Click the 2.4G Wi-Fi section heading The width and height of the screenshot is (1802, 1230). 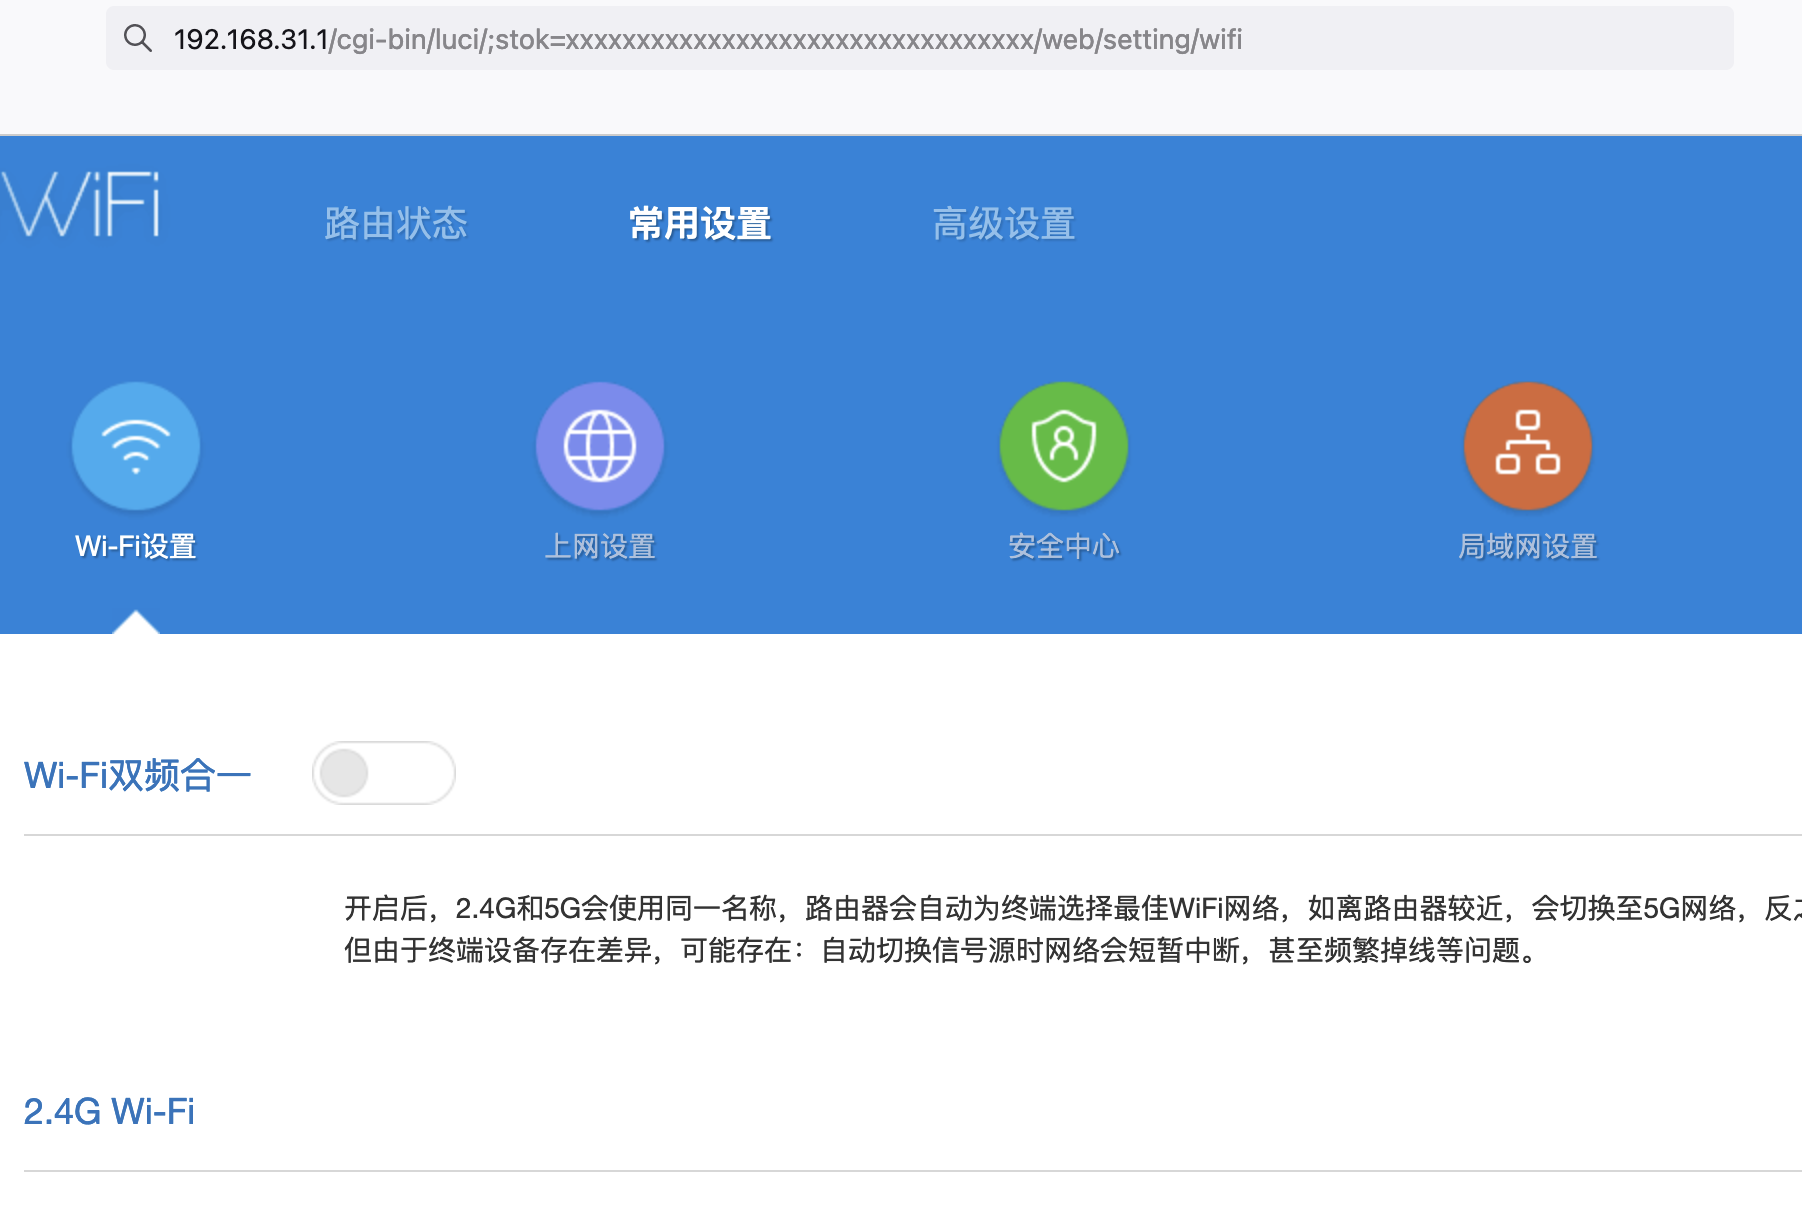[x=109, y=1111]
